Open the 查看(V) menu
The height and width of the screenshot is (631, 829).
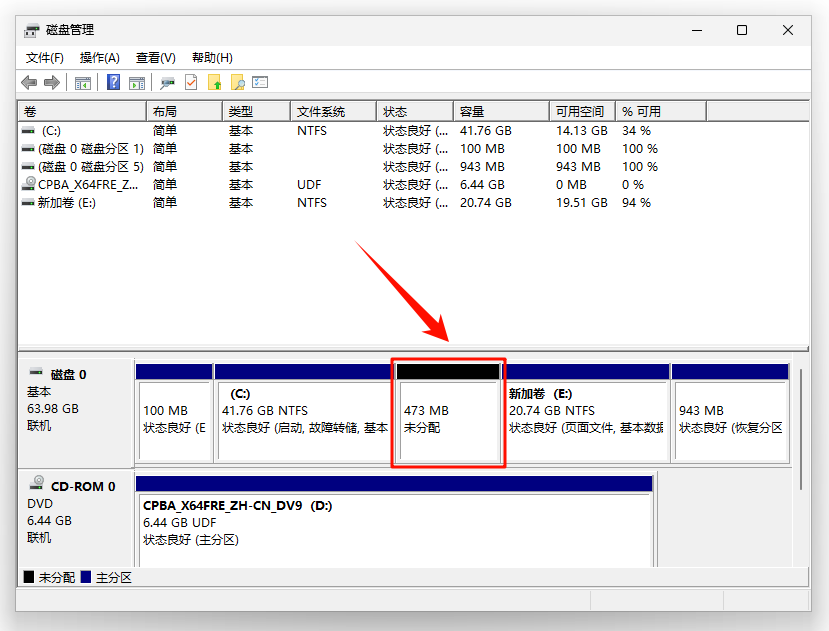(x=155, y=58)
